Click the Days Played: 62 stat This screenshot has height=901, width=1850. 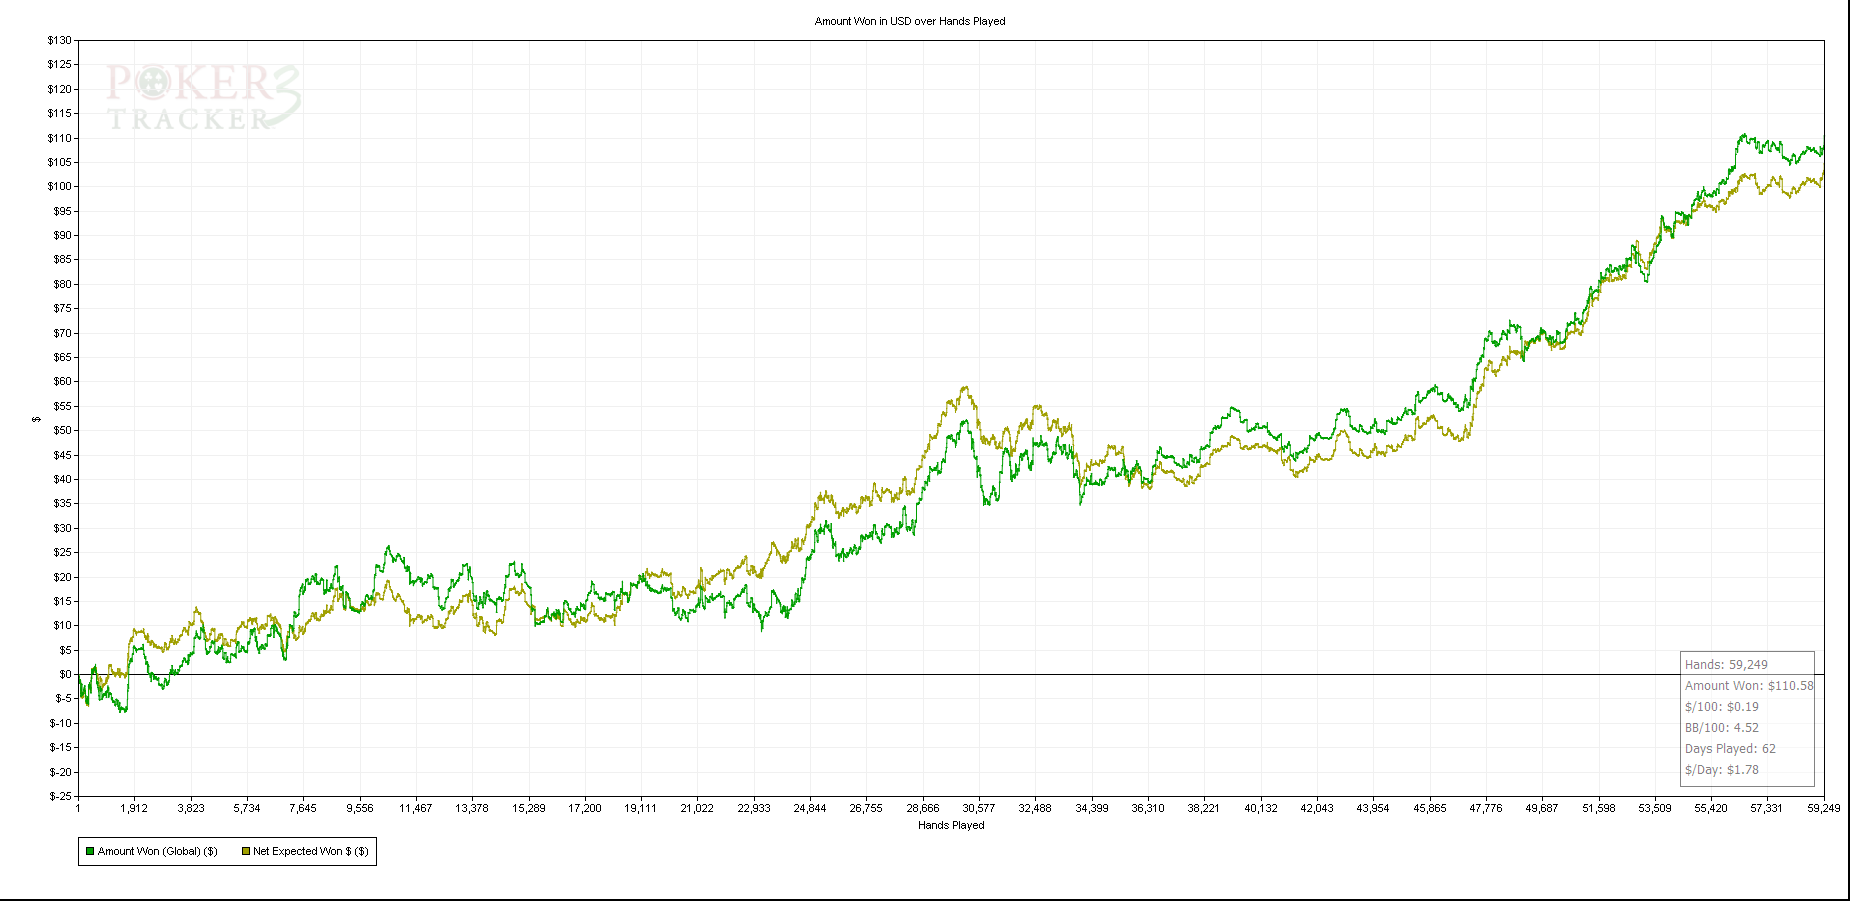(x=1730, y=748)
